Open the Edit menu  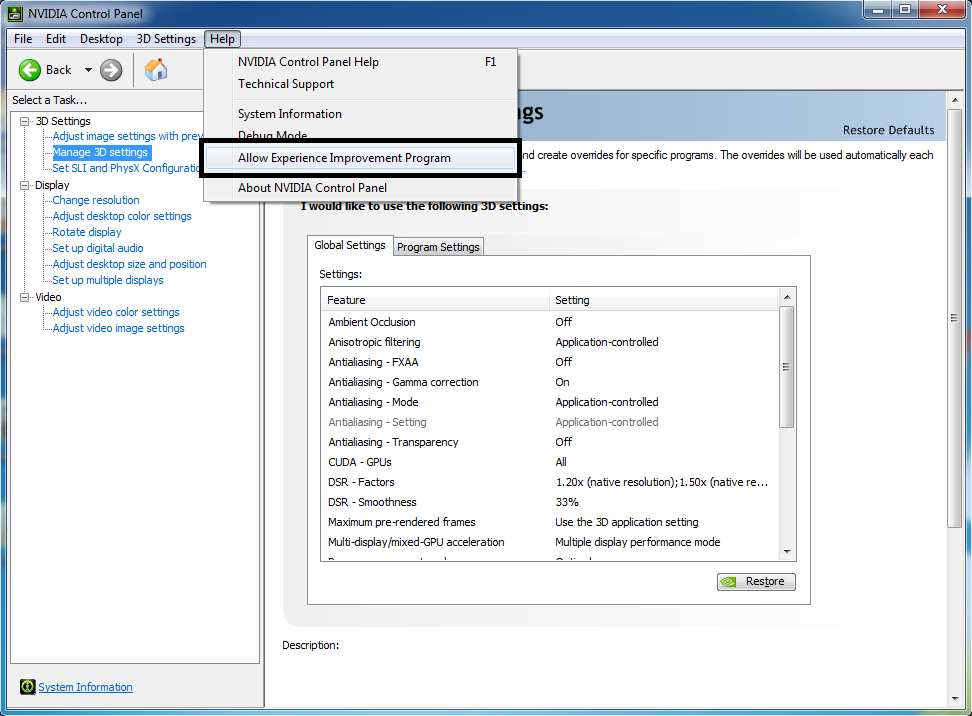tap(56, 39)
